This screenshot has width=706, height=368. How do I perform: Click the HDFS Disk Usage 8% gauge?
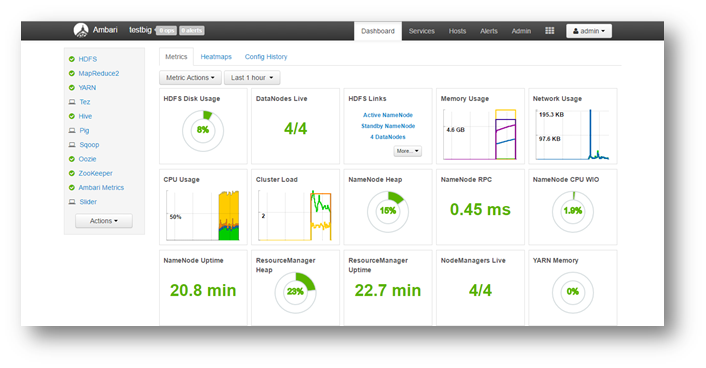pos(203,131)
